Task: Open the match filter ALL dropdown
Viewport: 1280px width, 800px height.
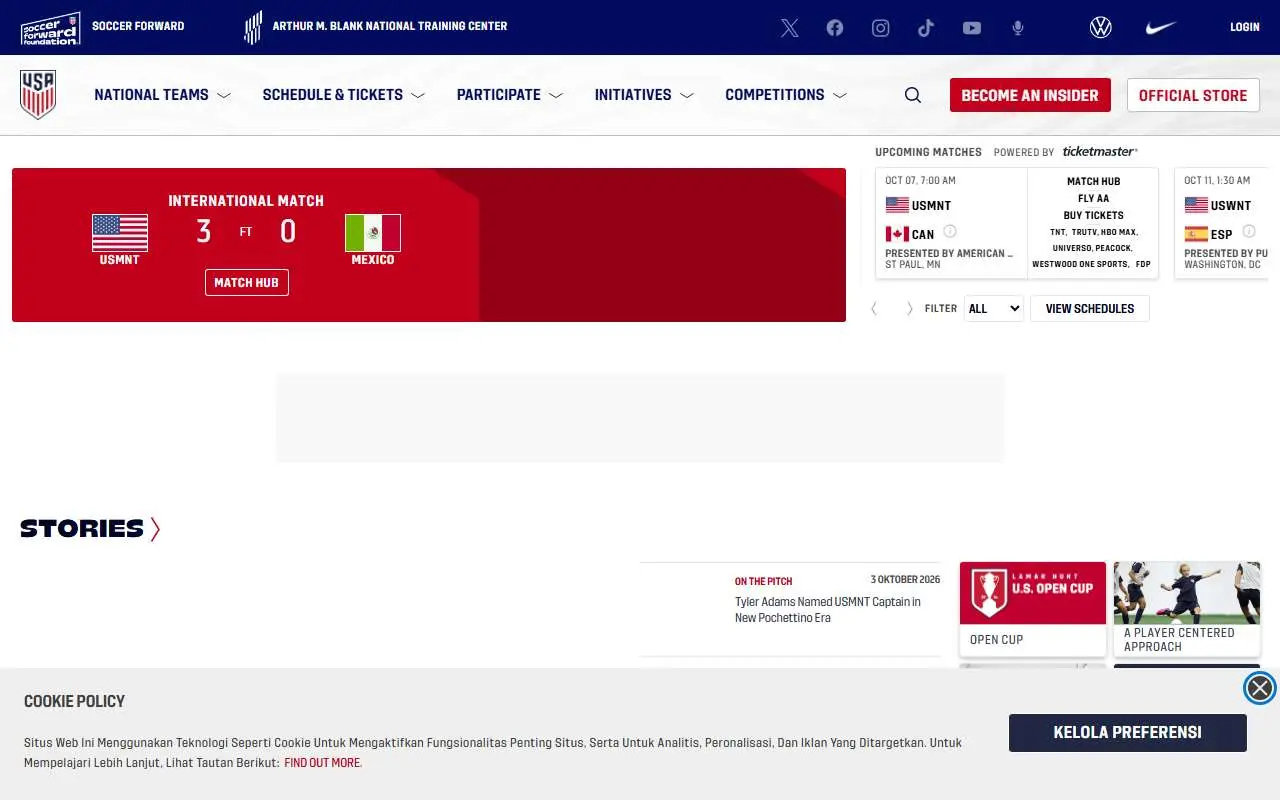Action: (x=993, y=308)
